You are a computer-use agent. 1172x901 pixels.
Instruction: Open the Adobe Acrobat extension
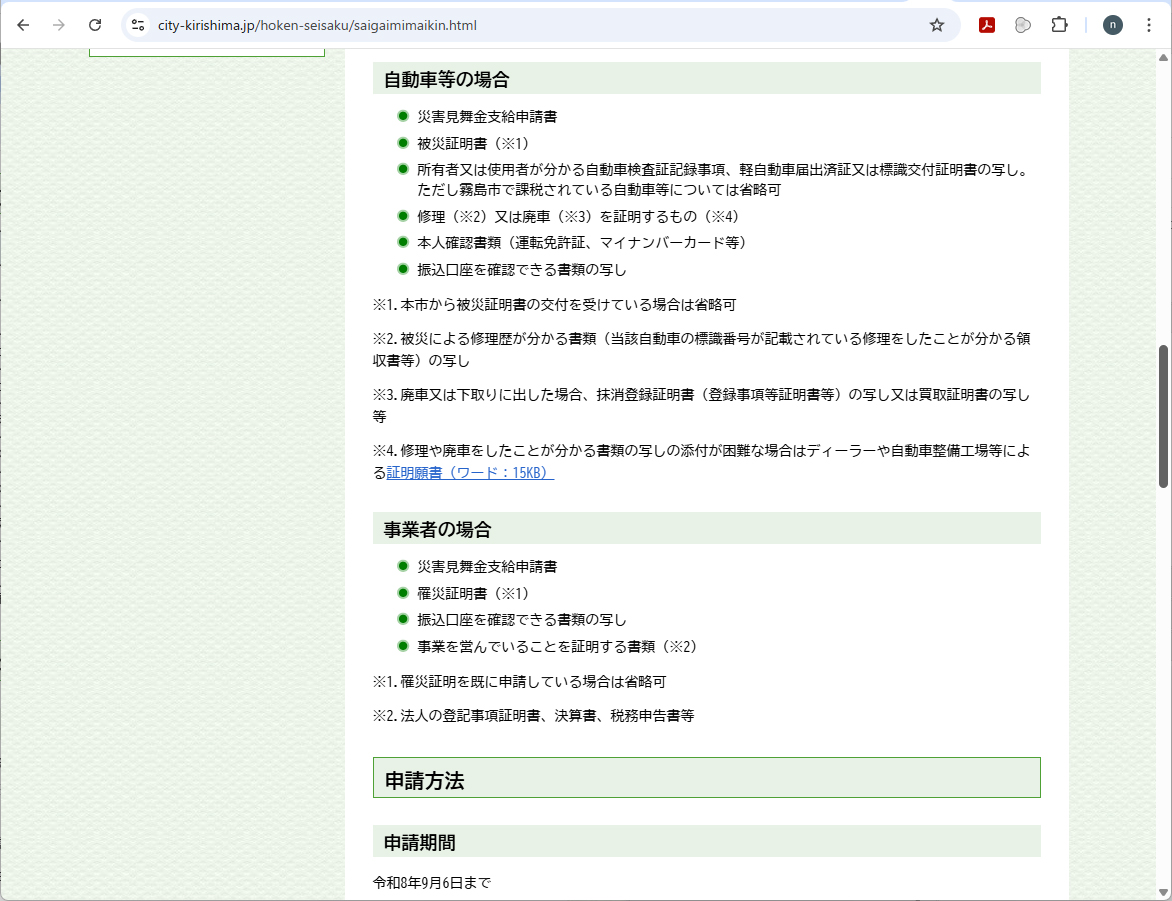[x=986, y=25]
